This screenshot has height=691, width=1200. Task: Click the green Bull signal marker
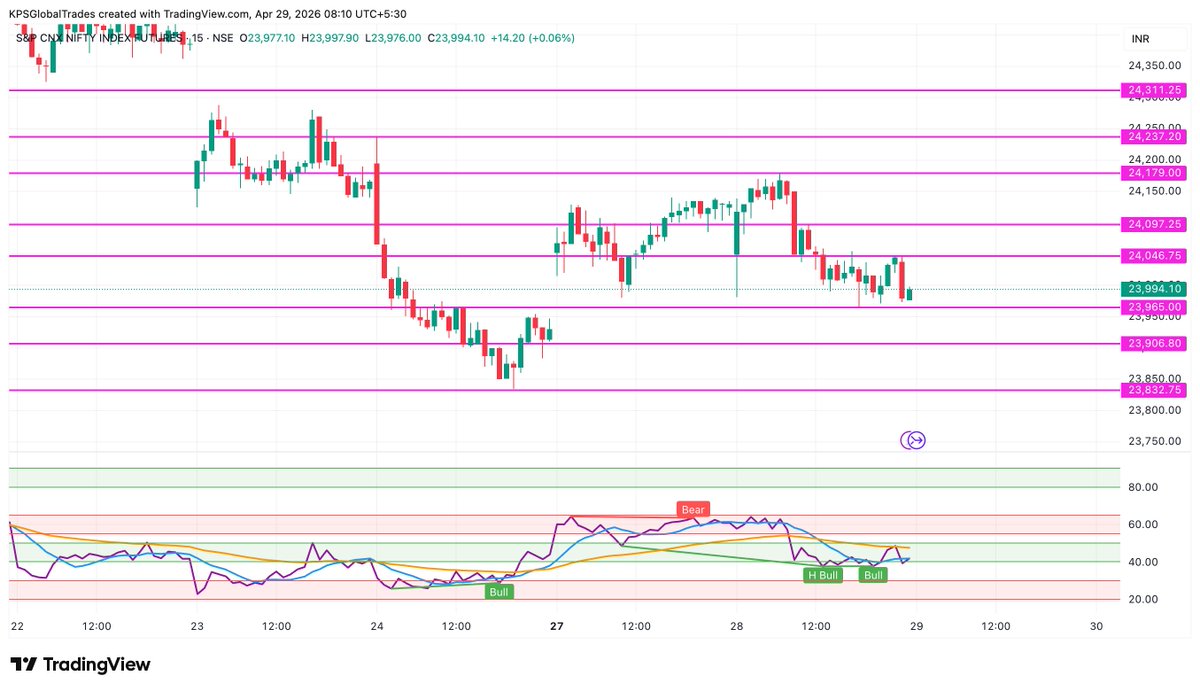[x=872, y=575]
